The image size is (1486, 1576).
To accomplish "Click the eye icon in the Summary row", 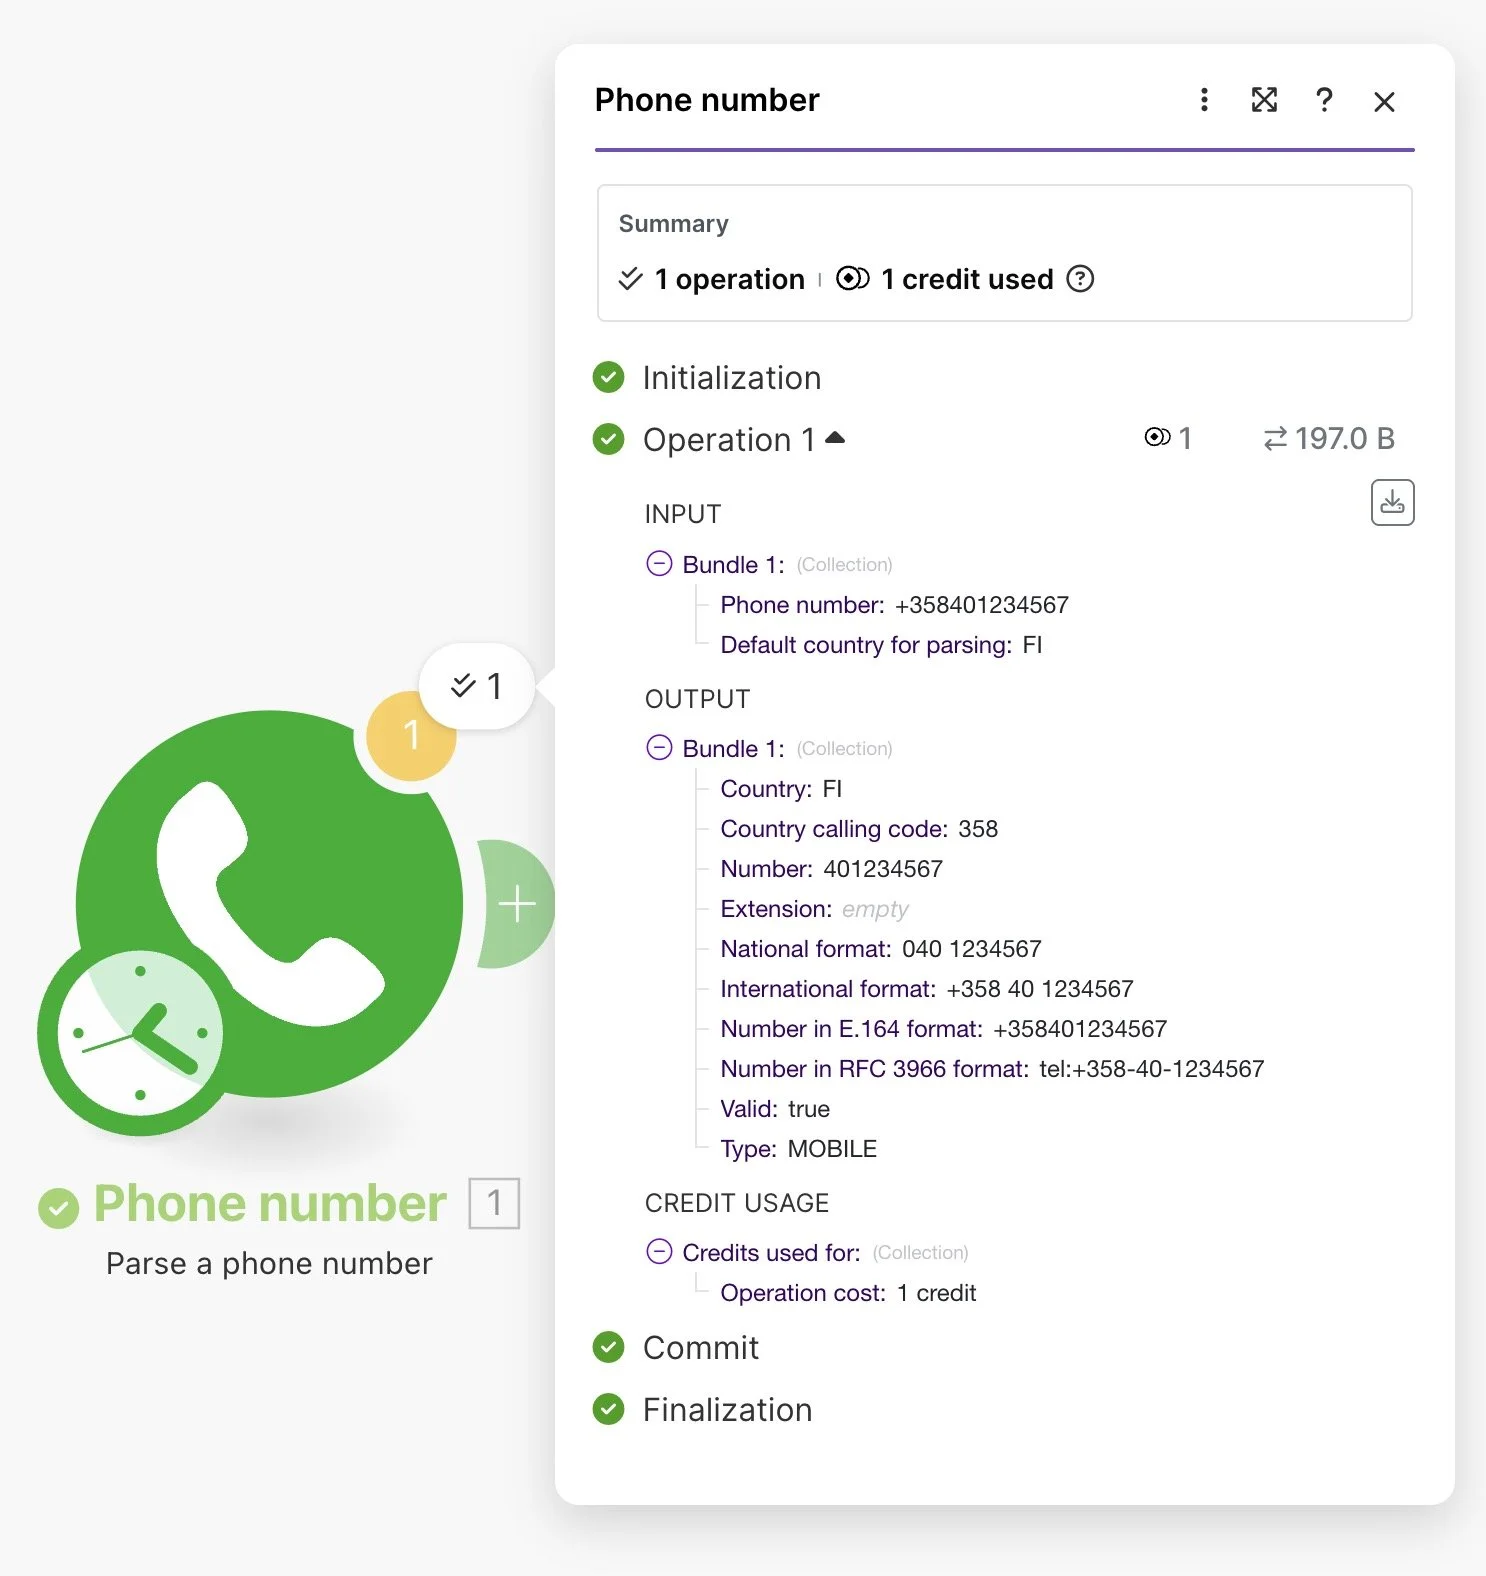I will tap(852, 279).
